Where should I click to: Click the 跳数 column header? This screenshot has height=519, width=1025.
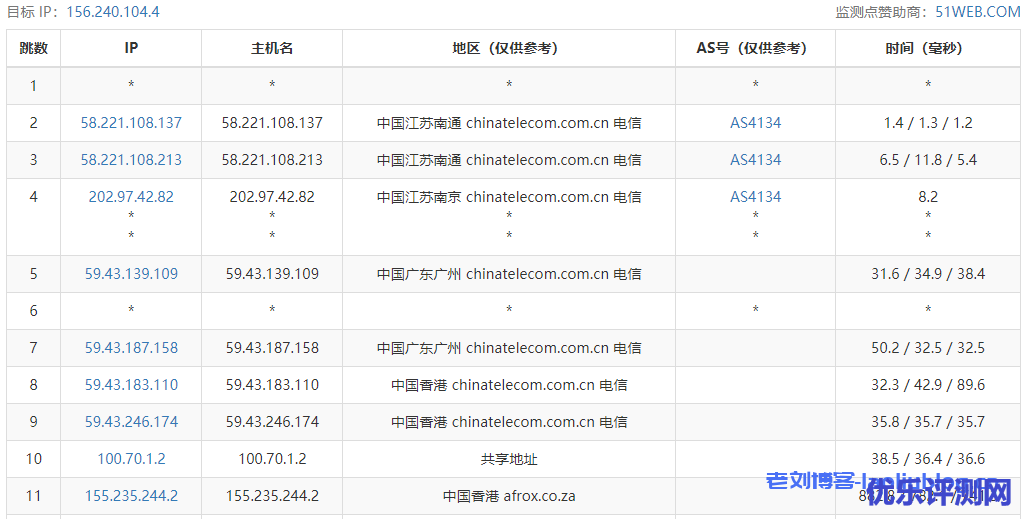click(33, 48)
